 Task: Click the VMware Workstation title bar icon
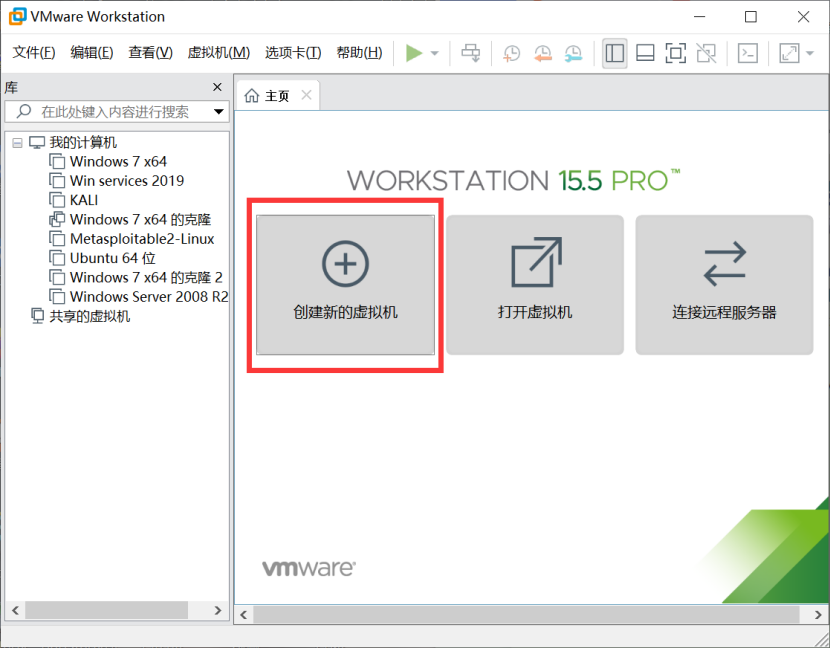pos(17,16)
